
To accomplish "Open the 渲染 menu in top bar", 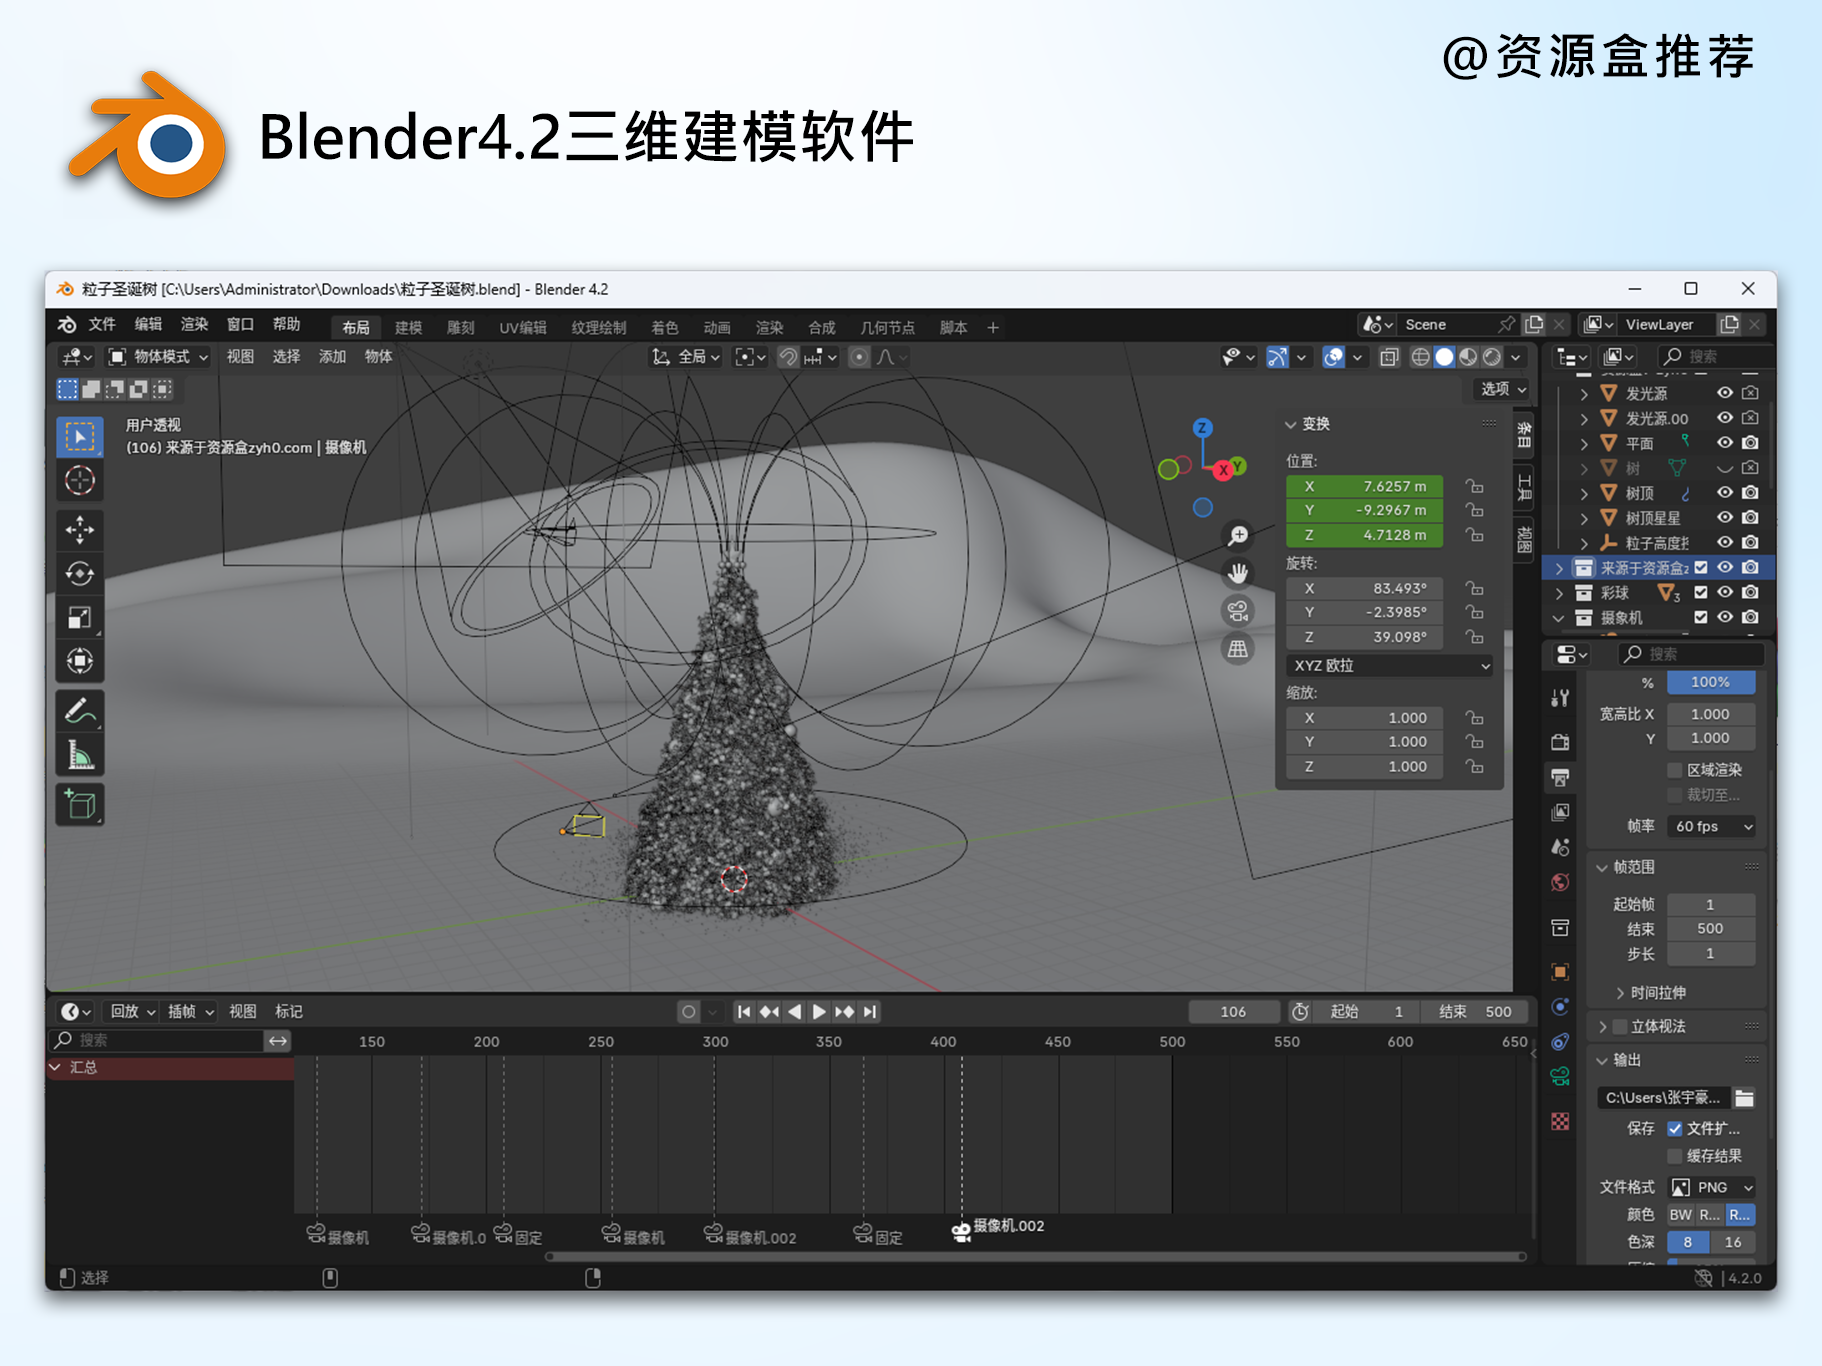I will pyautogui.click(x=194, y=324).
